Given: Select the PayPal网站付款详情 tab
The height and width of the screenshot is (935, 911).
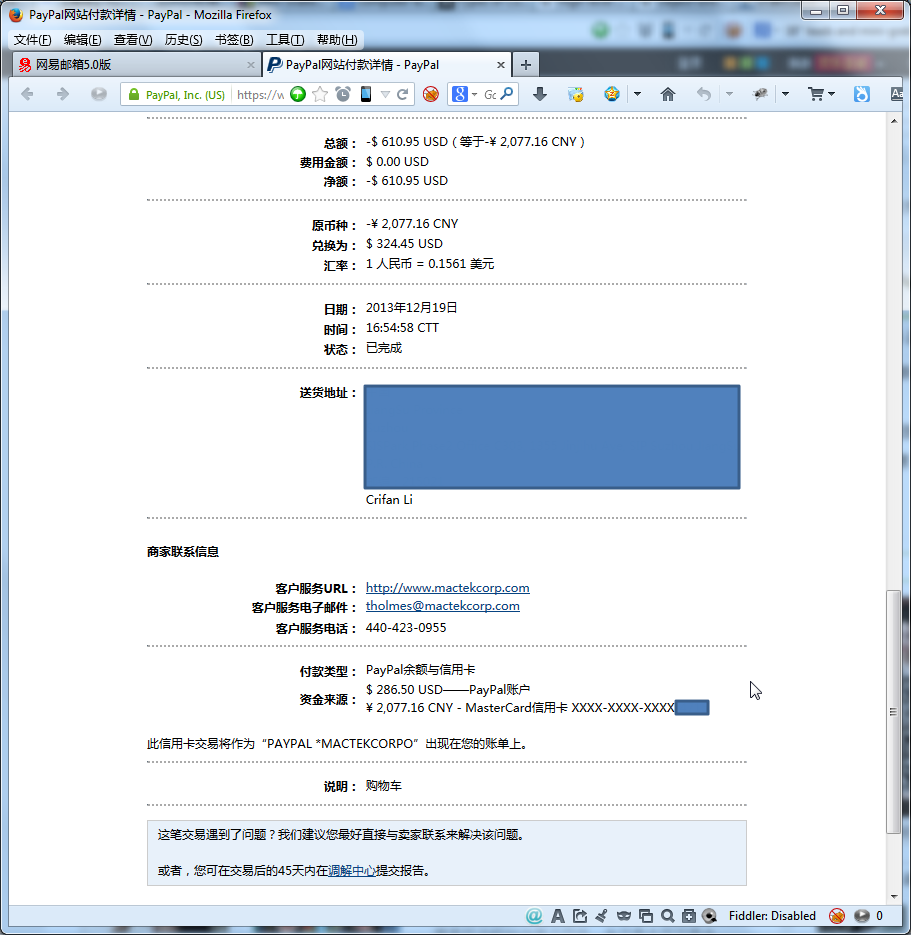Looking at the screenshot, I should click(x=386, y=64).
